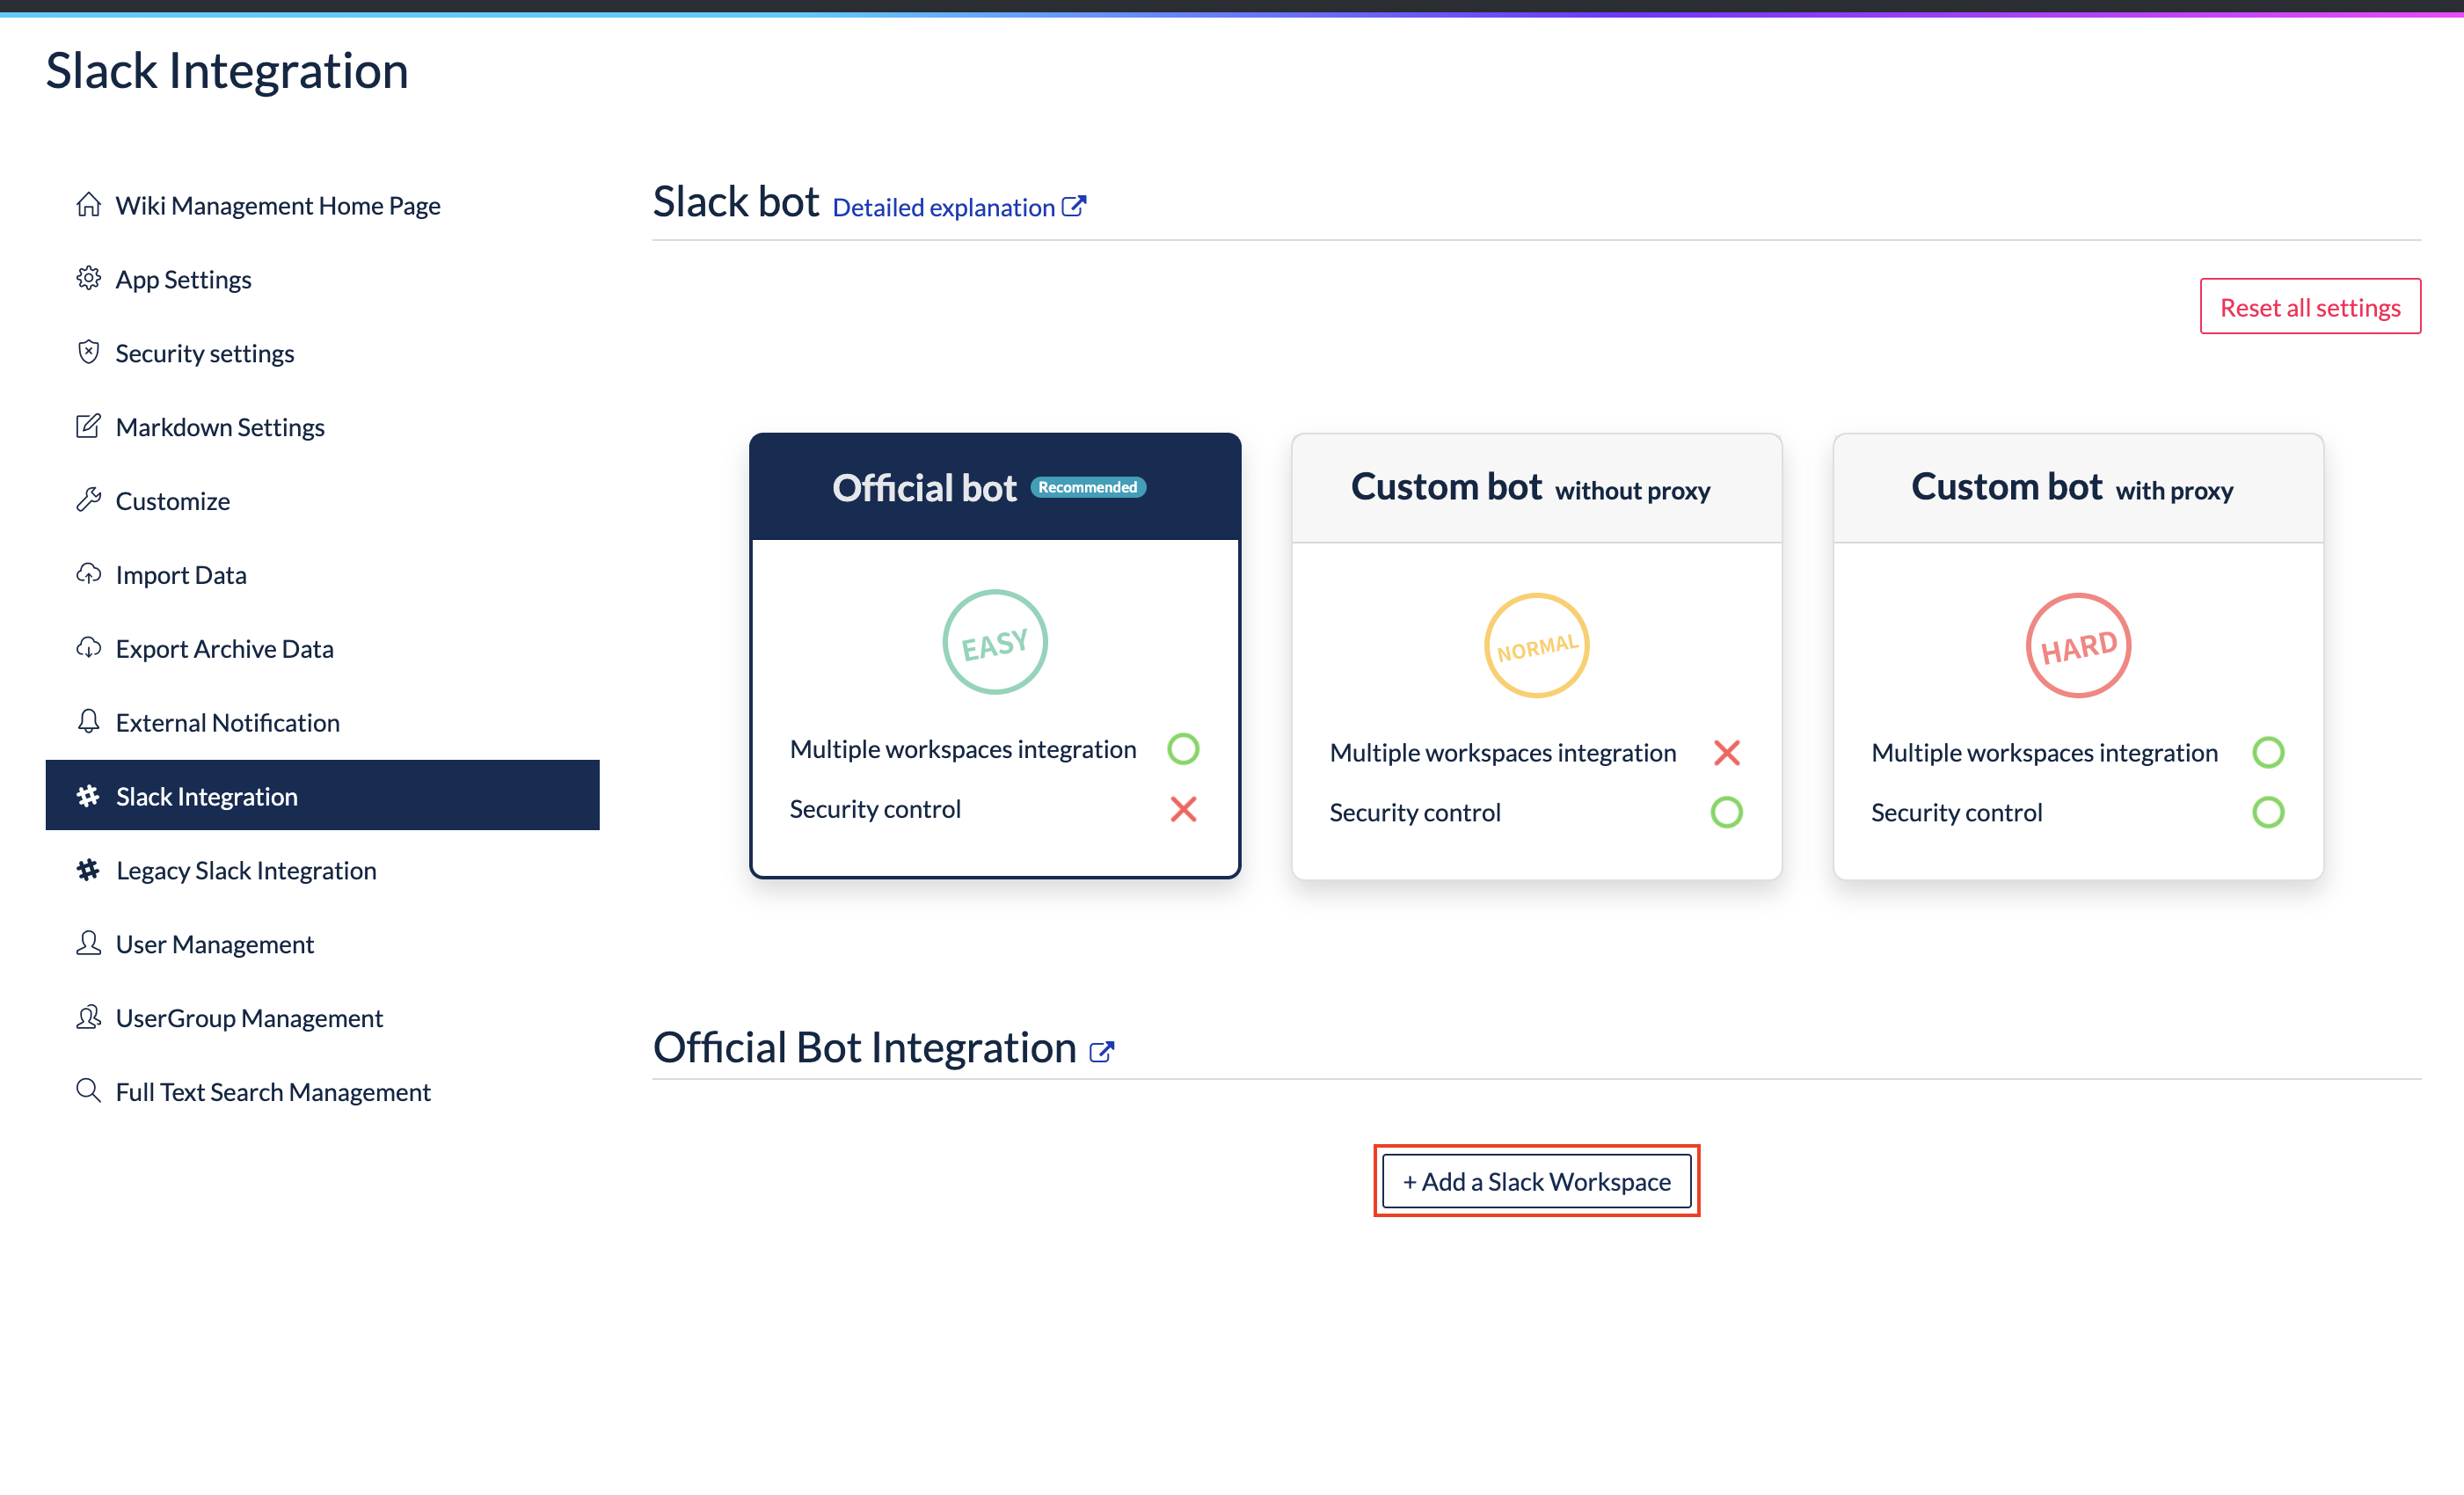Choose Custom bot with proxy card
Screen dimensions: 2464x1495
tap(2078, 656)
